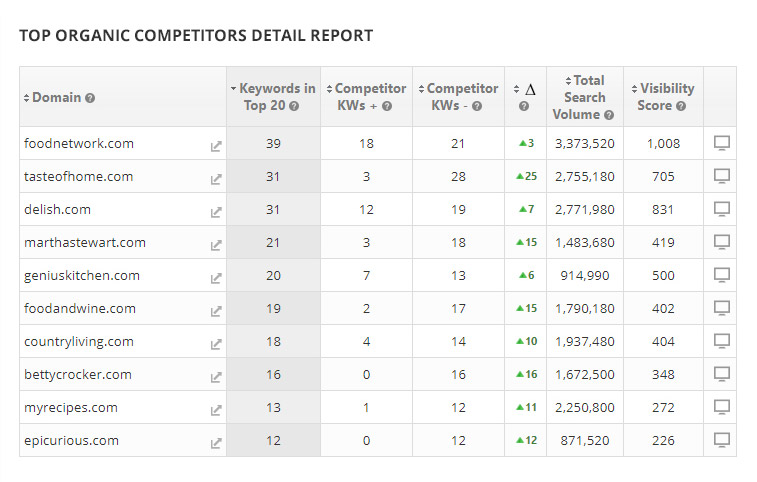Click help icon next to Domain header

tap(90, 98)
